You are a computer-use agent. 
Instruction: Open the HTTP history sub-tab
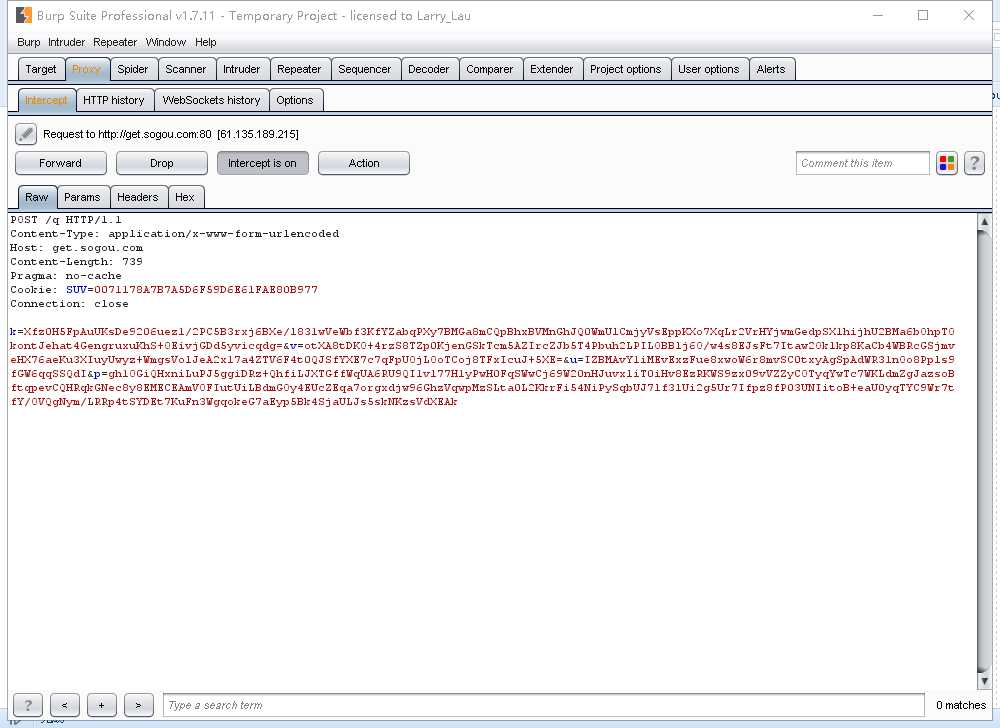tap(114, 100)
